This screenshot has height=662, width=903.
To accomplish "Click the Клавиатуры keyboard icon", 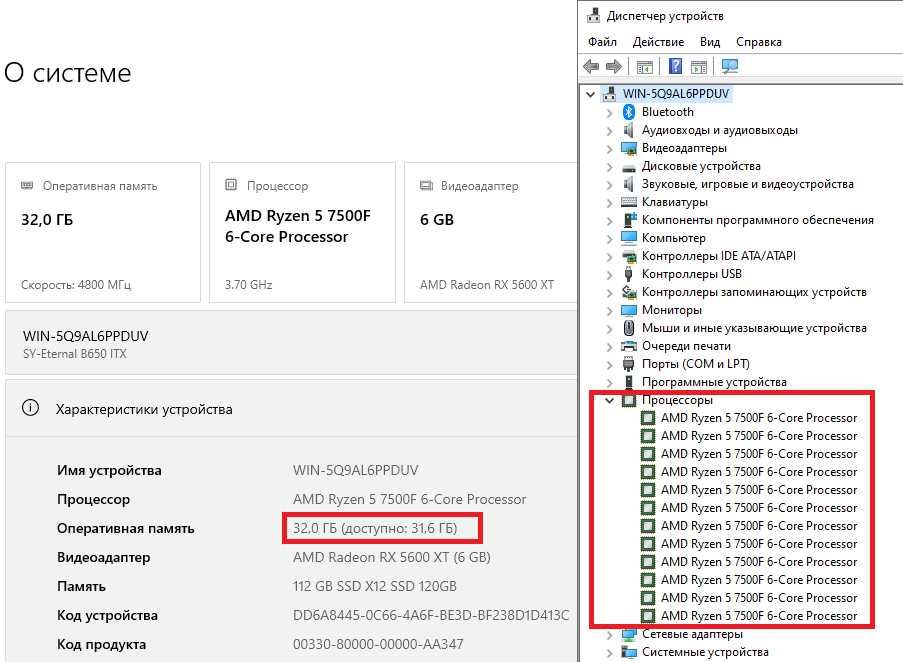I will click(x=629, y=202).
